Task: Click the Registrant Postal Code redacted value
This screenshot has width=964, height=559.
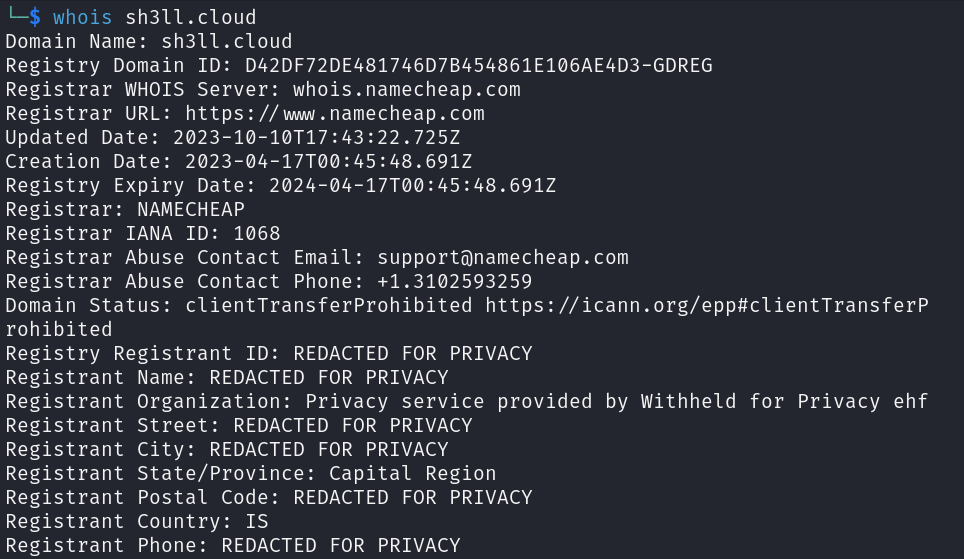Action: coord(413,498)
